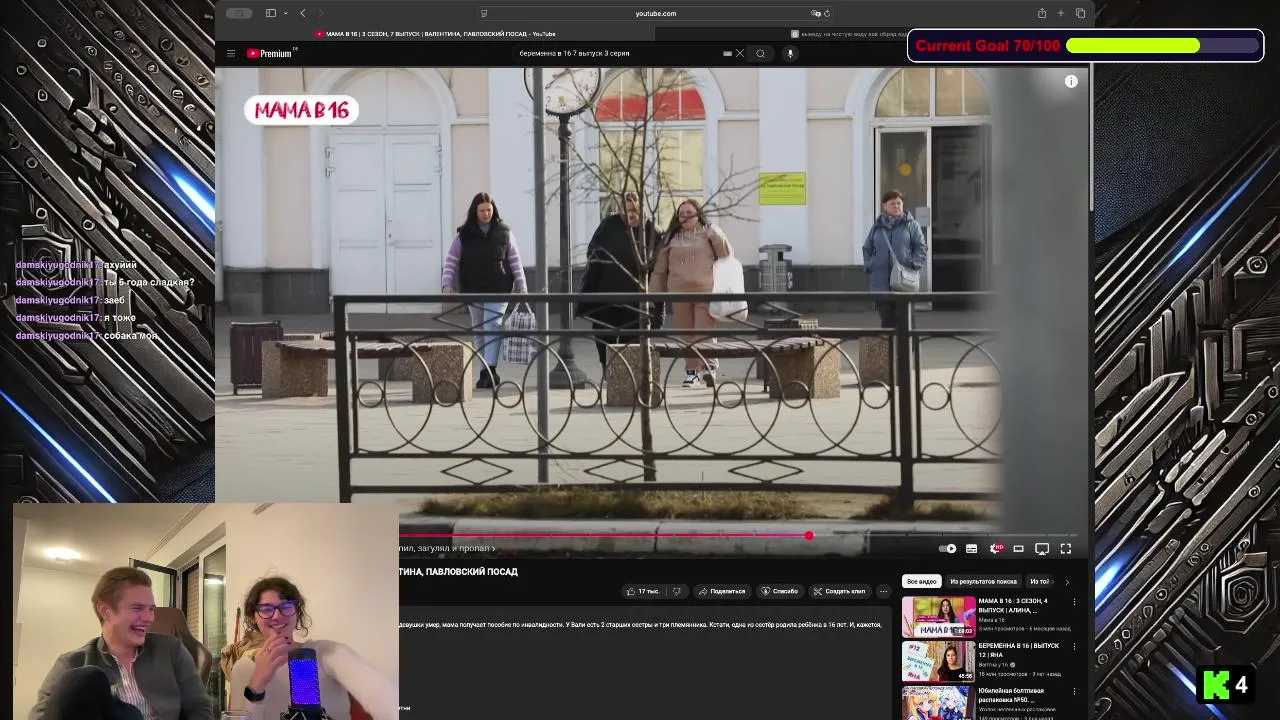The height and width of the screenshot is (720, 1280).
Task: Click chat message 'ты 6 года сладкая?'
Action: [x=149, y=283]
